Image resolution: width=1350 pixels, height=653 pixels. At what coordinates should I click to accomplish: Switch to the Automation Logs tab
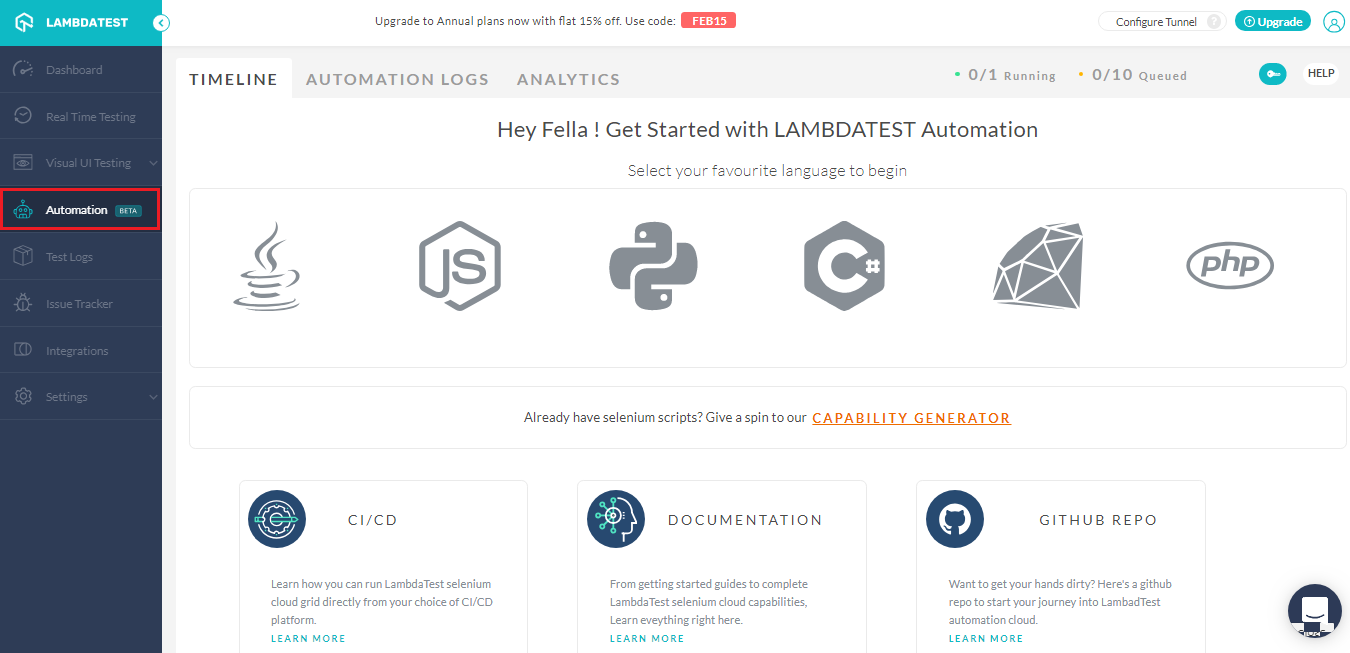tap(397, 79)
